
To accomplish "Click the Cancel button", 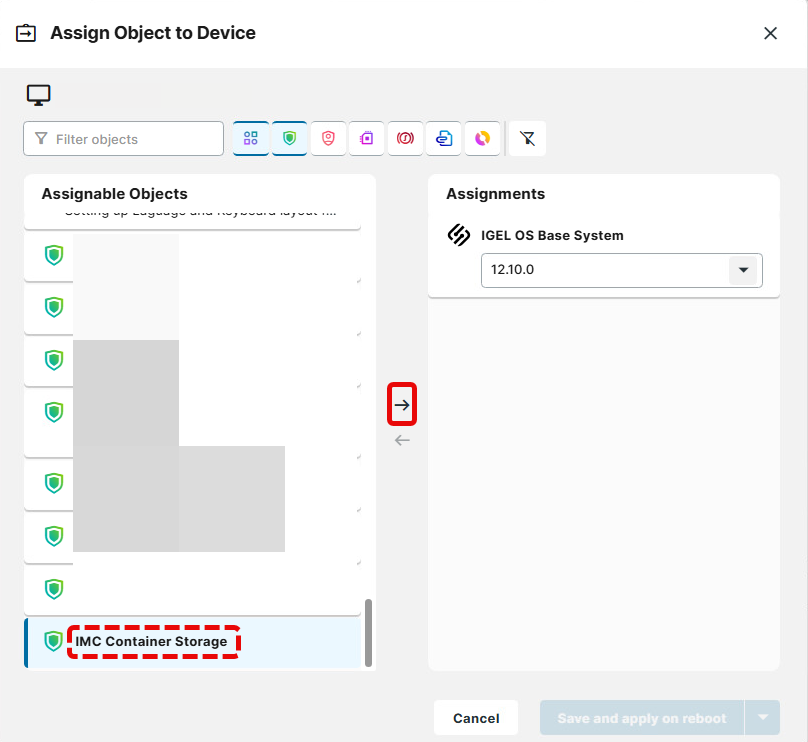I will (x=476, y=718).
